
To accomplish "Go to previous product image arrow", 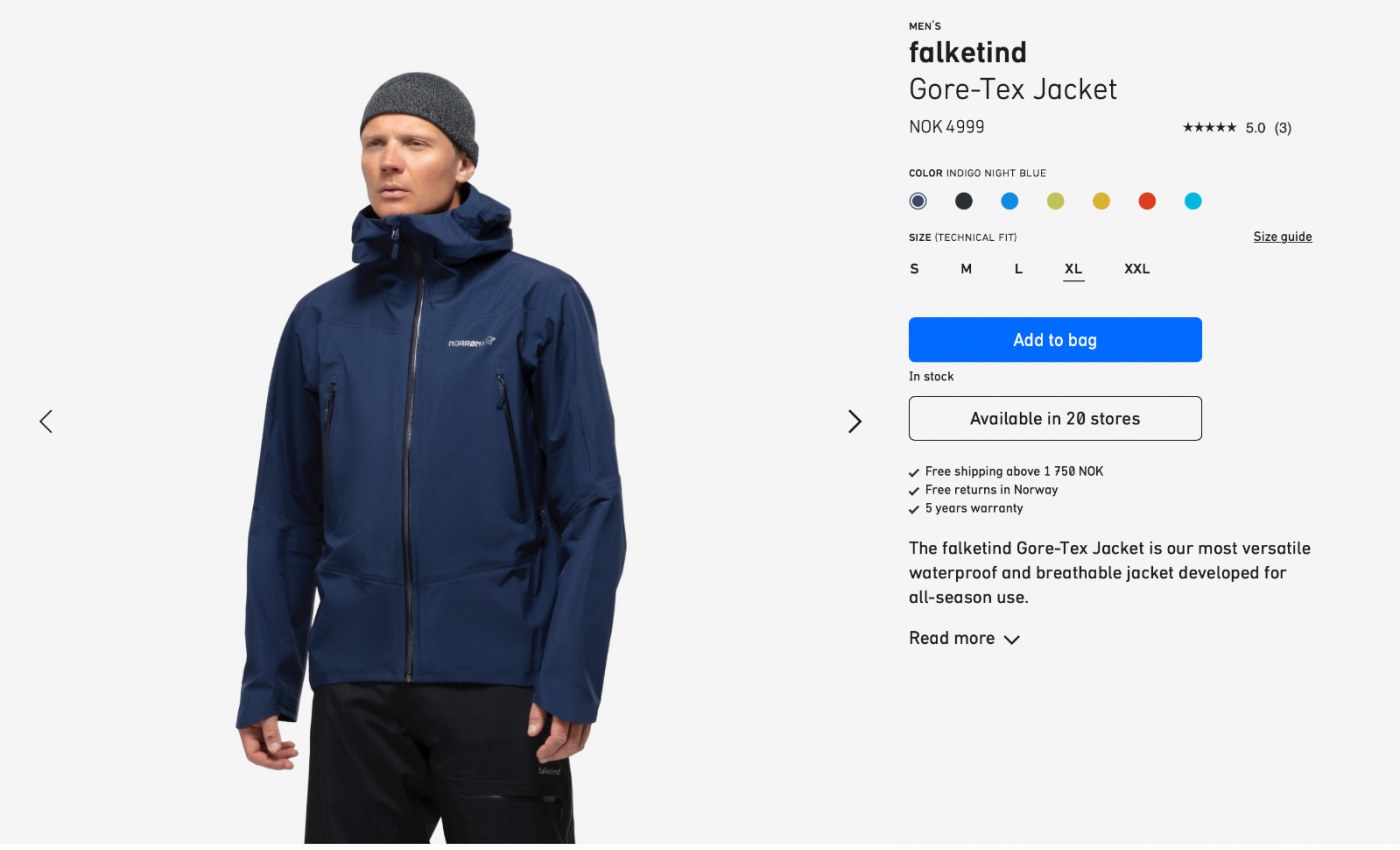I will (x=46, y=421).
